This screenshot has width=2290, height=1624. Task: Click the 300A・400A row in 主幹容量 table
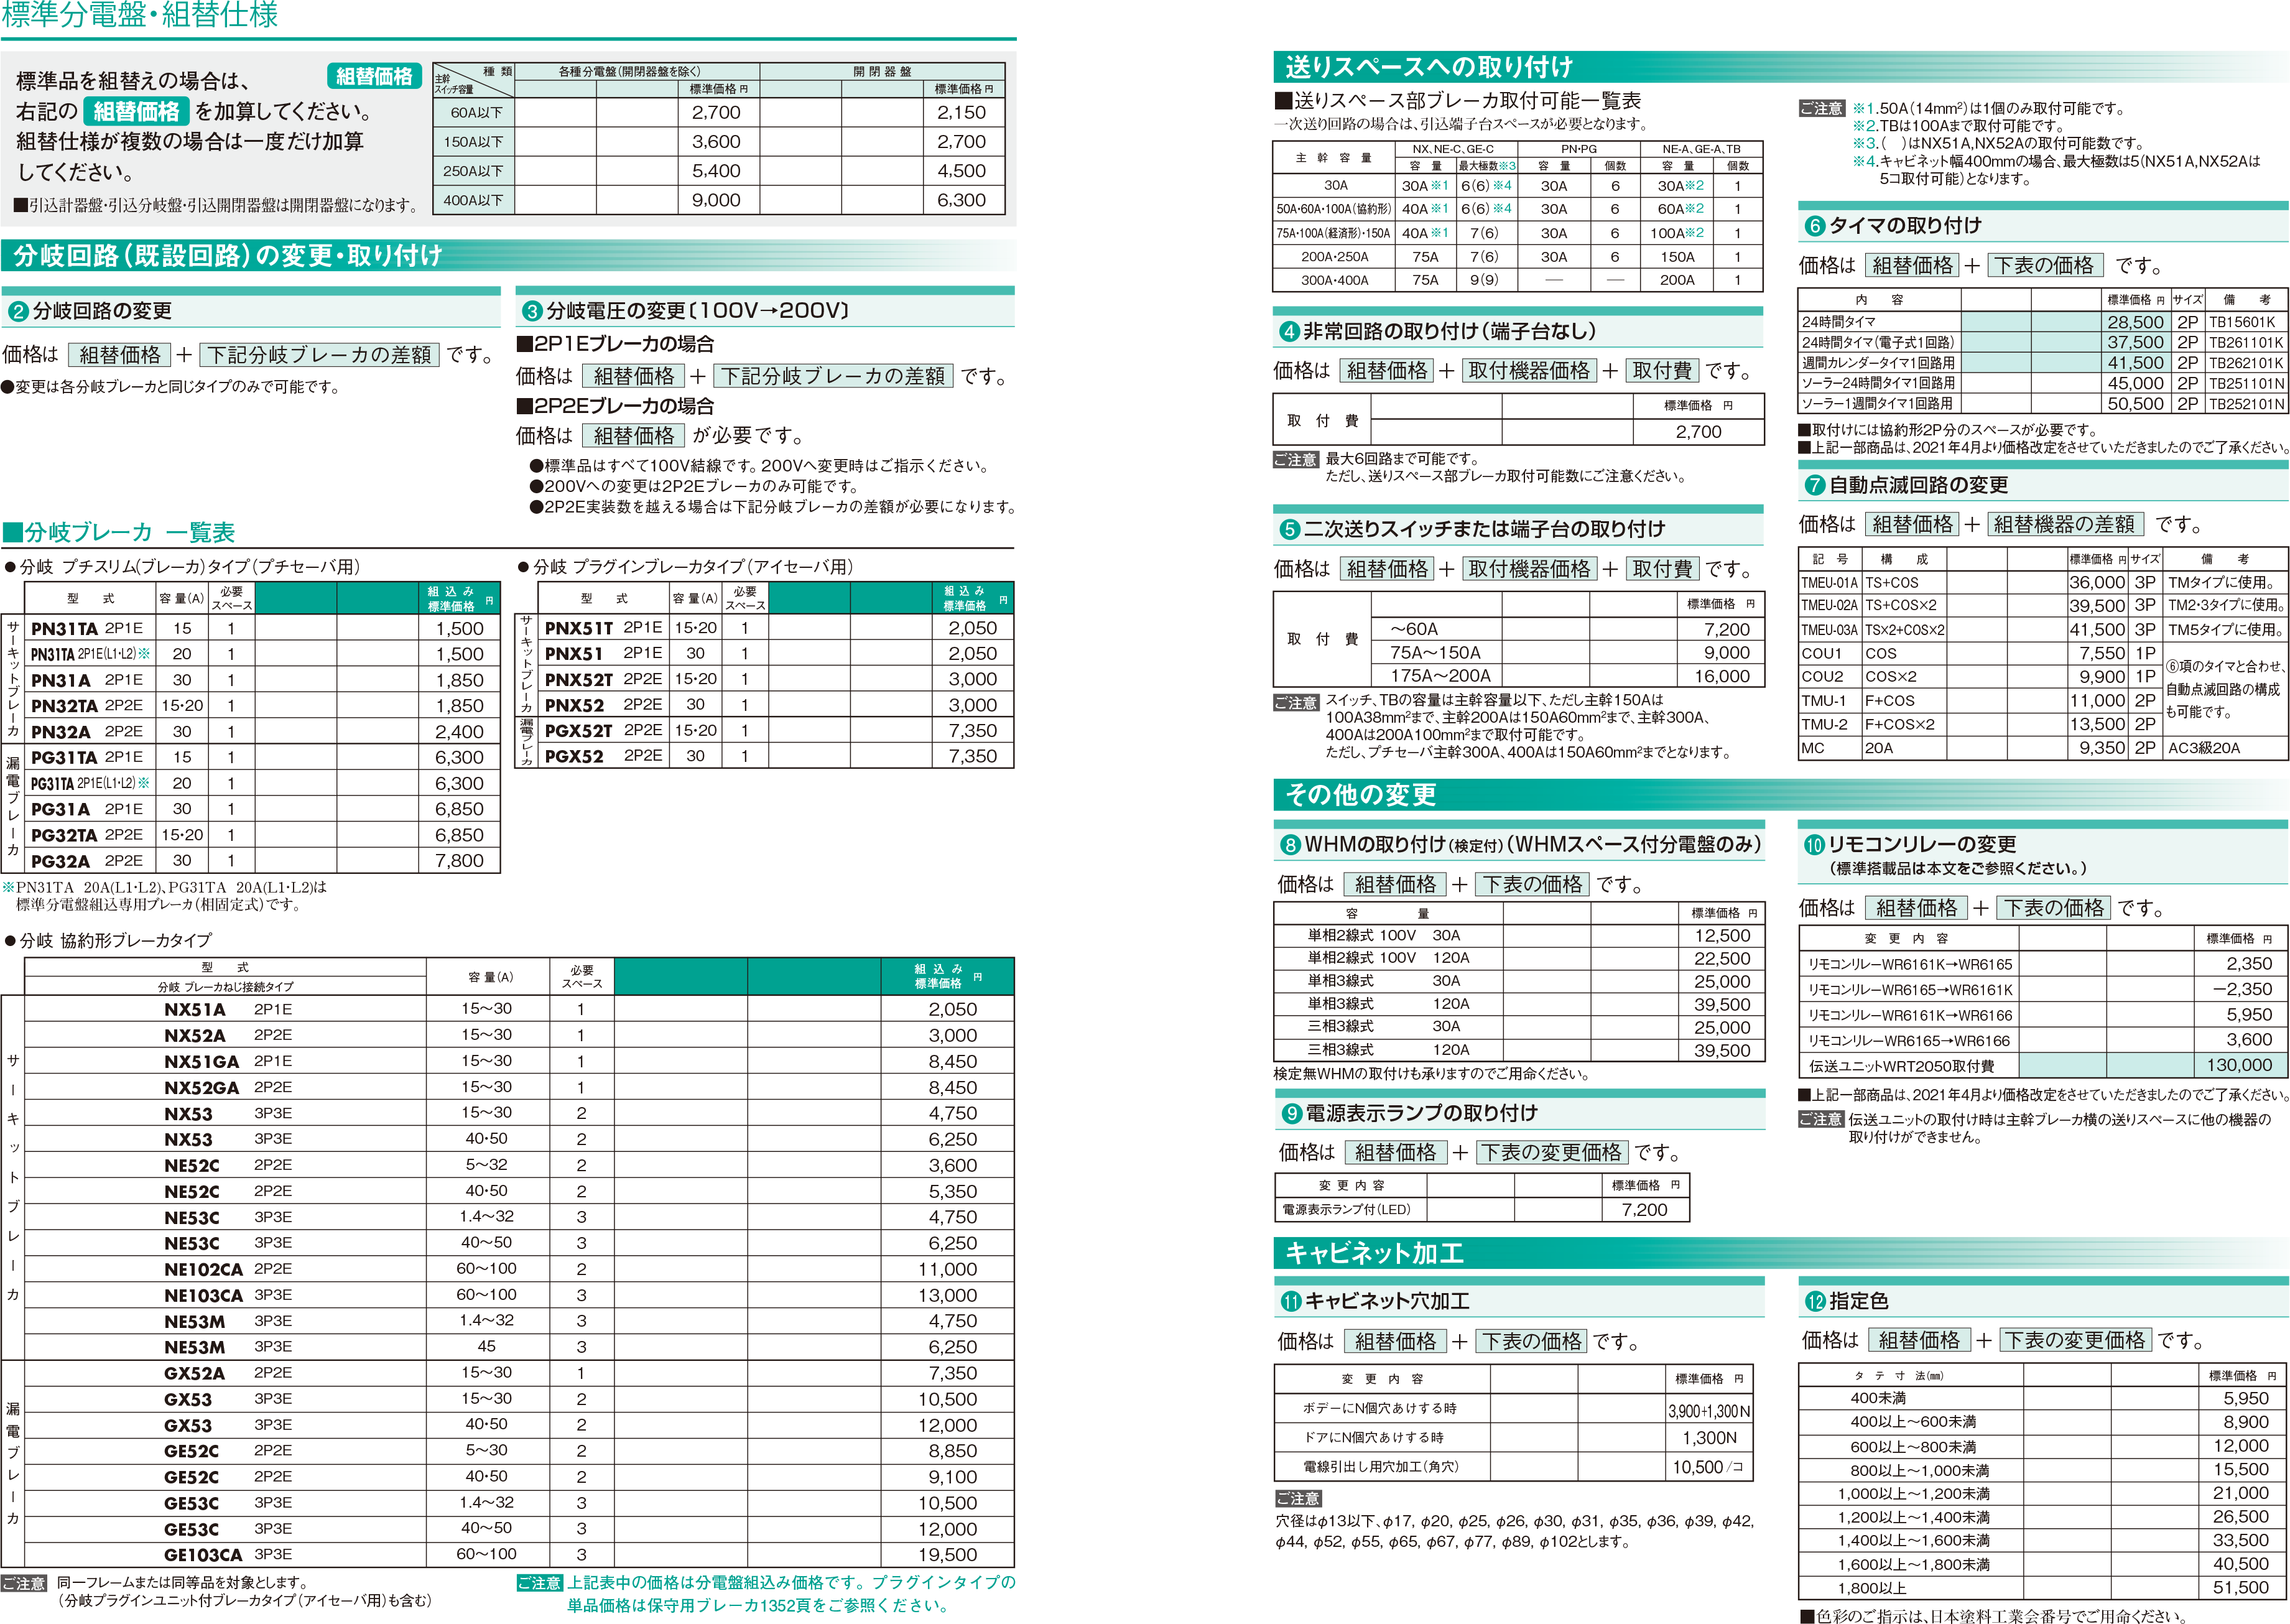pos(1518,281)
